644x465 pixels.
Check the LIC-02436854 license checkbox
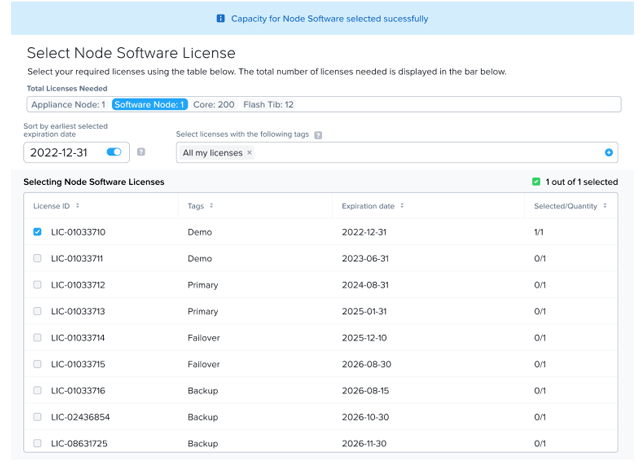pos(37,417)
